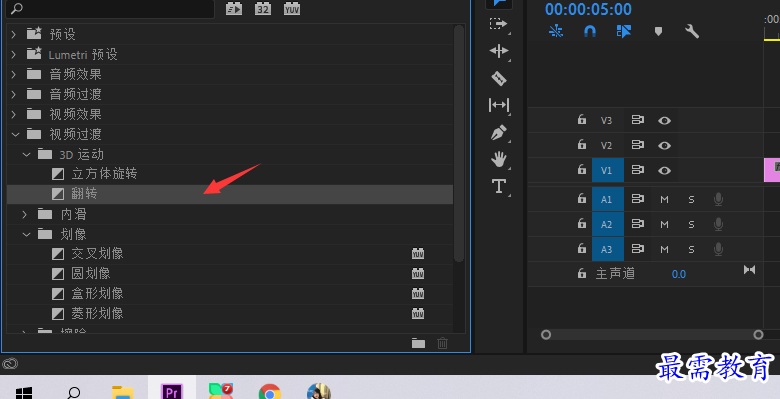The width and height of the screenshot is (780, 399).
Task: Target the A1 audio track
Action: click(x=608, y=199)
